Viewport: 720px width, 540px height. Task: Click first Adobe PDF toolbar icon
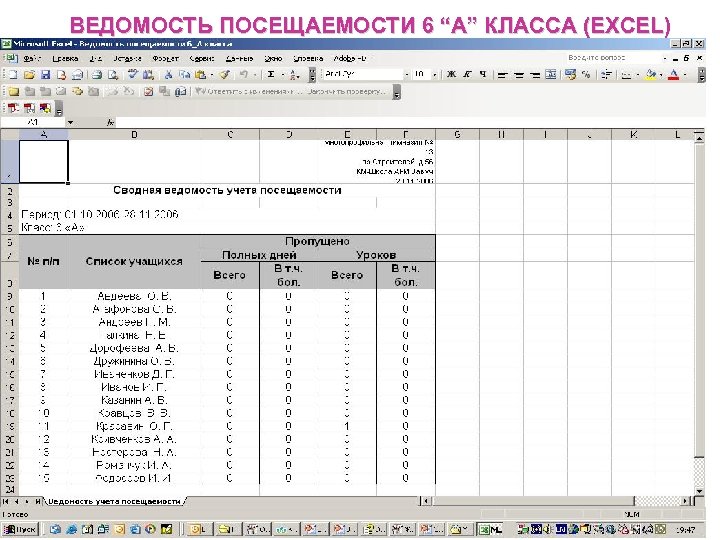pyautogui.click(x=13, y=108)
